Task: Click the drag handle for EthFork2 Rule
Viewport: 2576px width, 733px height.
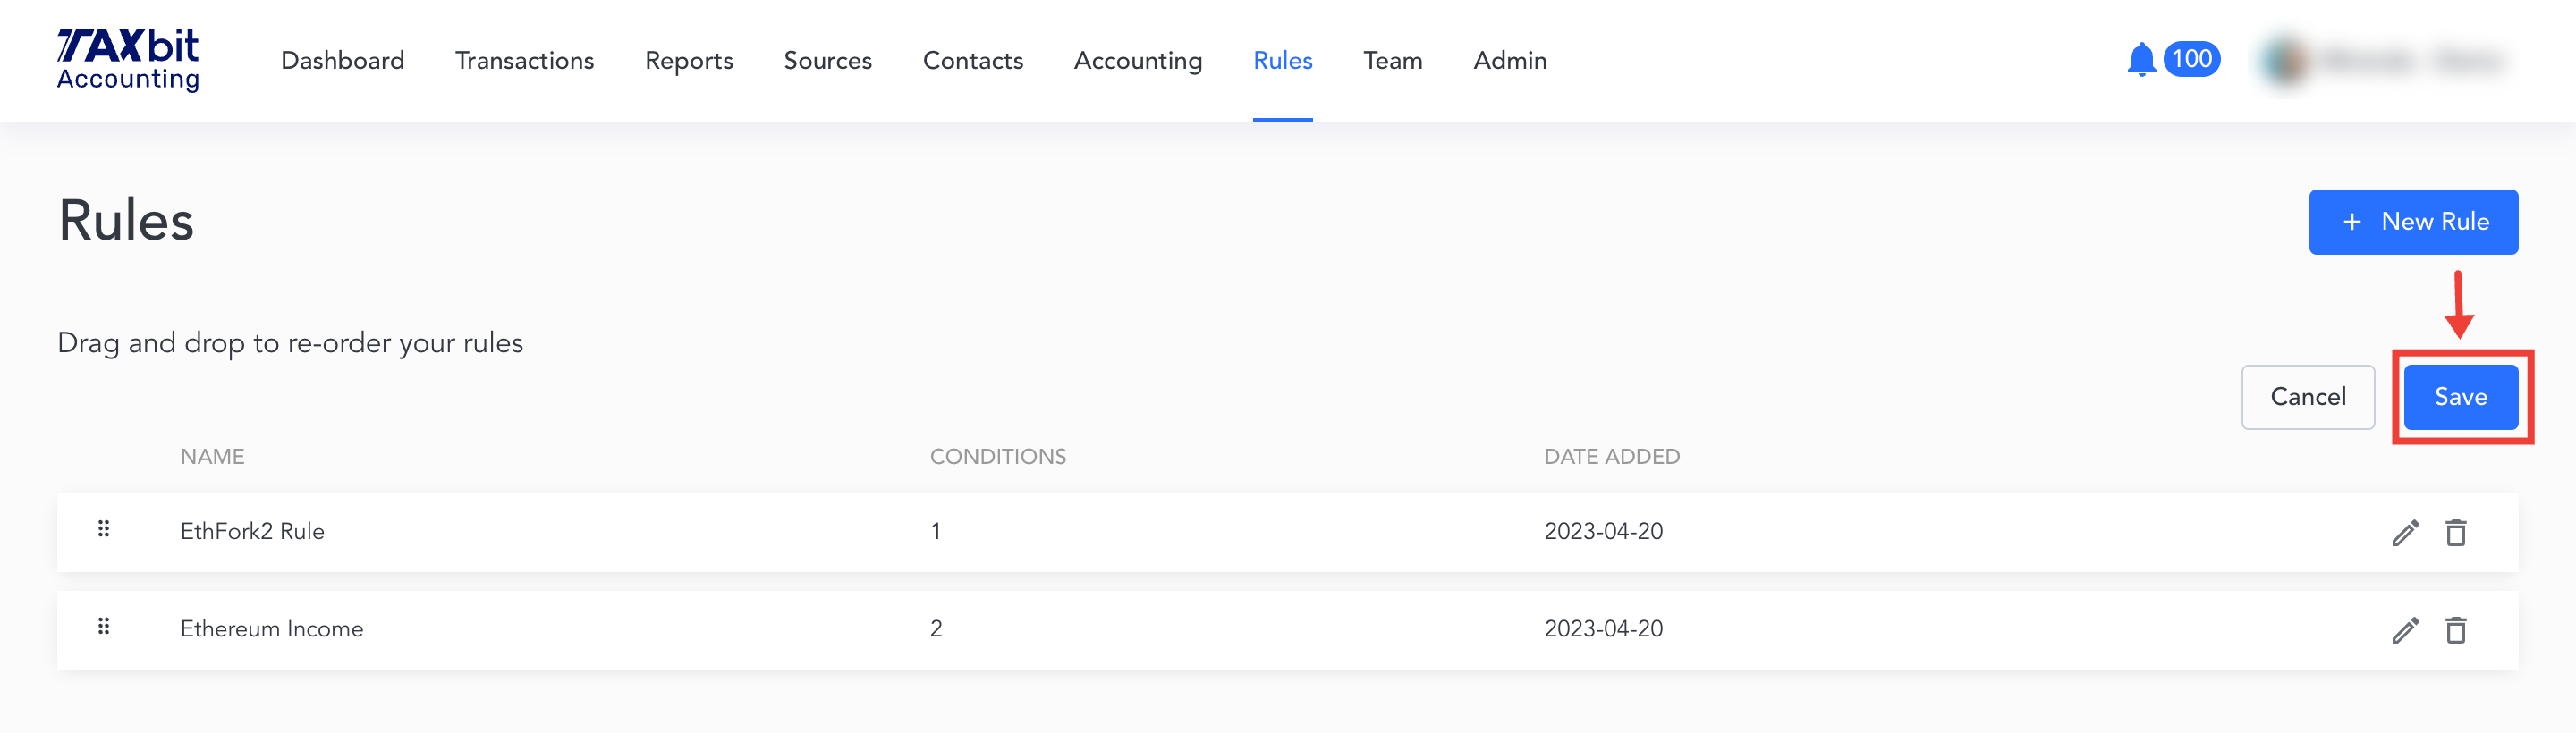Action: pos(104,531)
